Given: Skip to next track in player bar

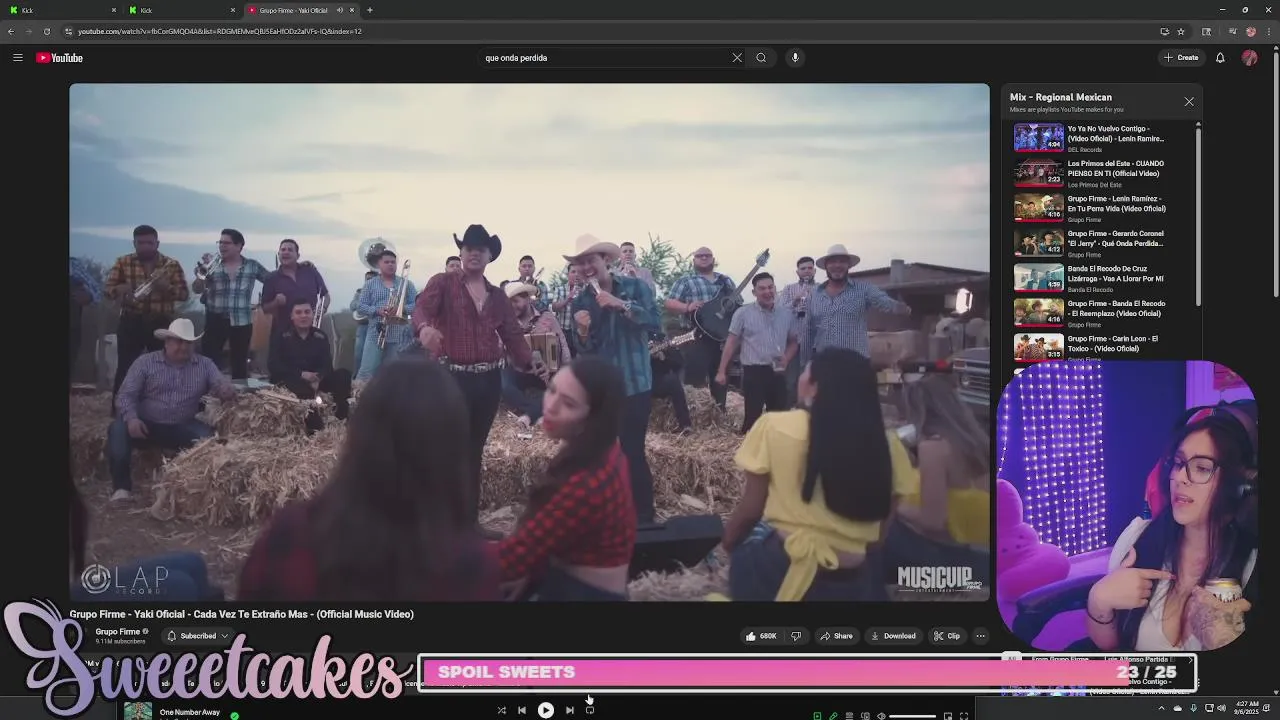Looking at the screenshot, I should [570, 710].
